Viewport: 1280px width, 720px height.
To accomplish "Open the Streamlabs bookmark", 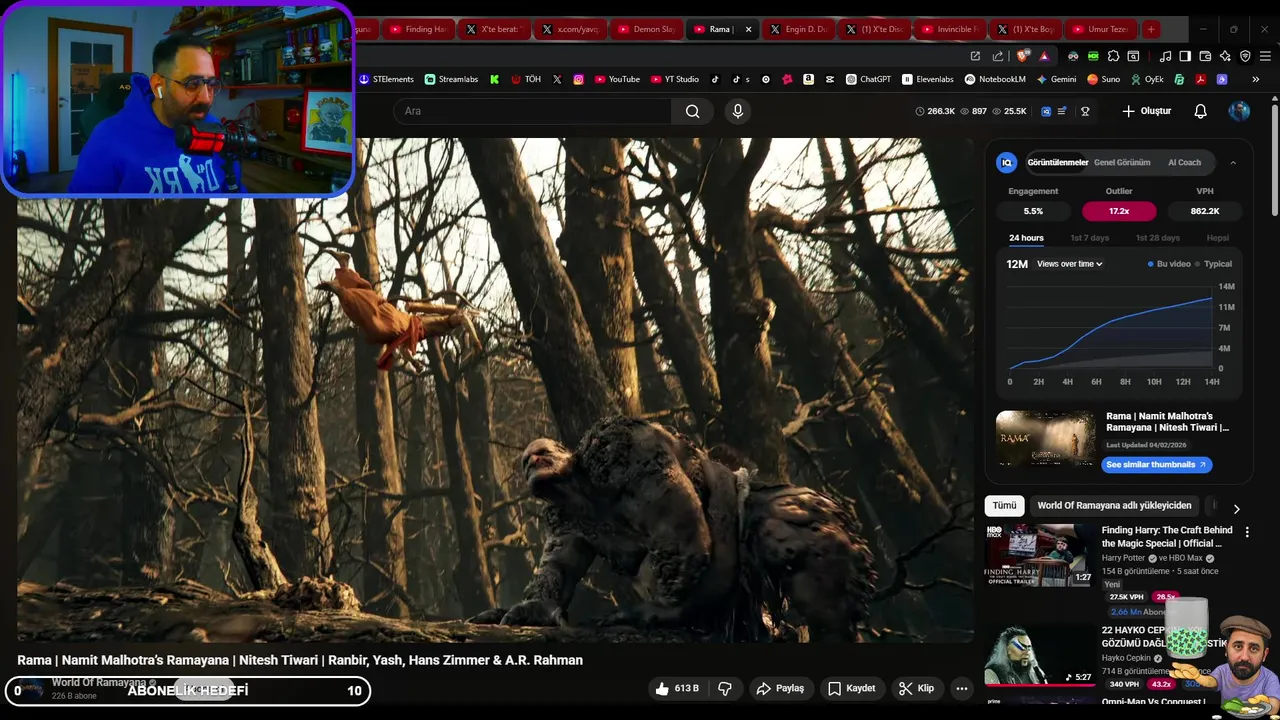I will pos(451,79).
